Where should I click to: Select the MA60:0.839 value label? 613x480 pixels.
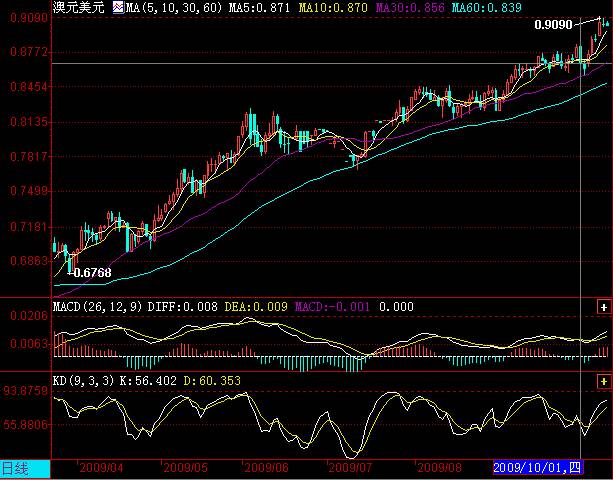(x=487, y=7)
